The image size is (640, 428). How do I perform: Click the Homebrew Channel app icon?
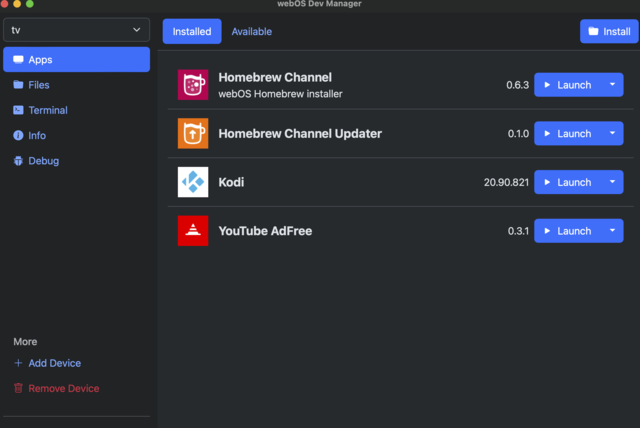193,85
